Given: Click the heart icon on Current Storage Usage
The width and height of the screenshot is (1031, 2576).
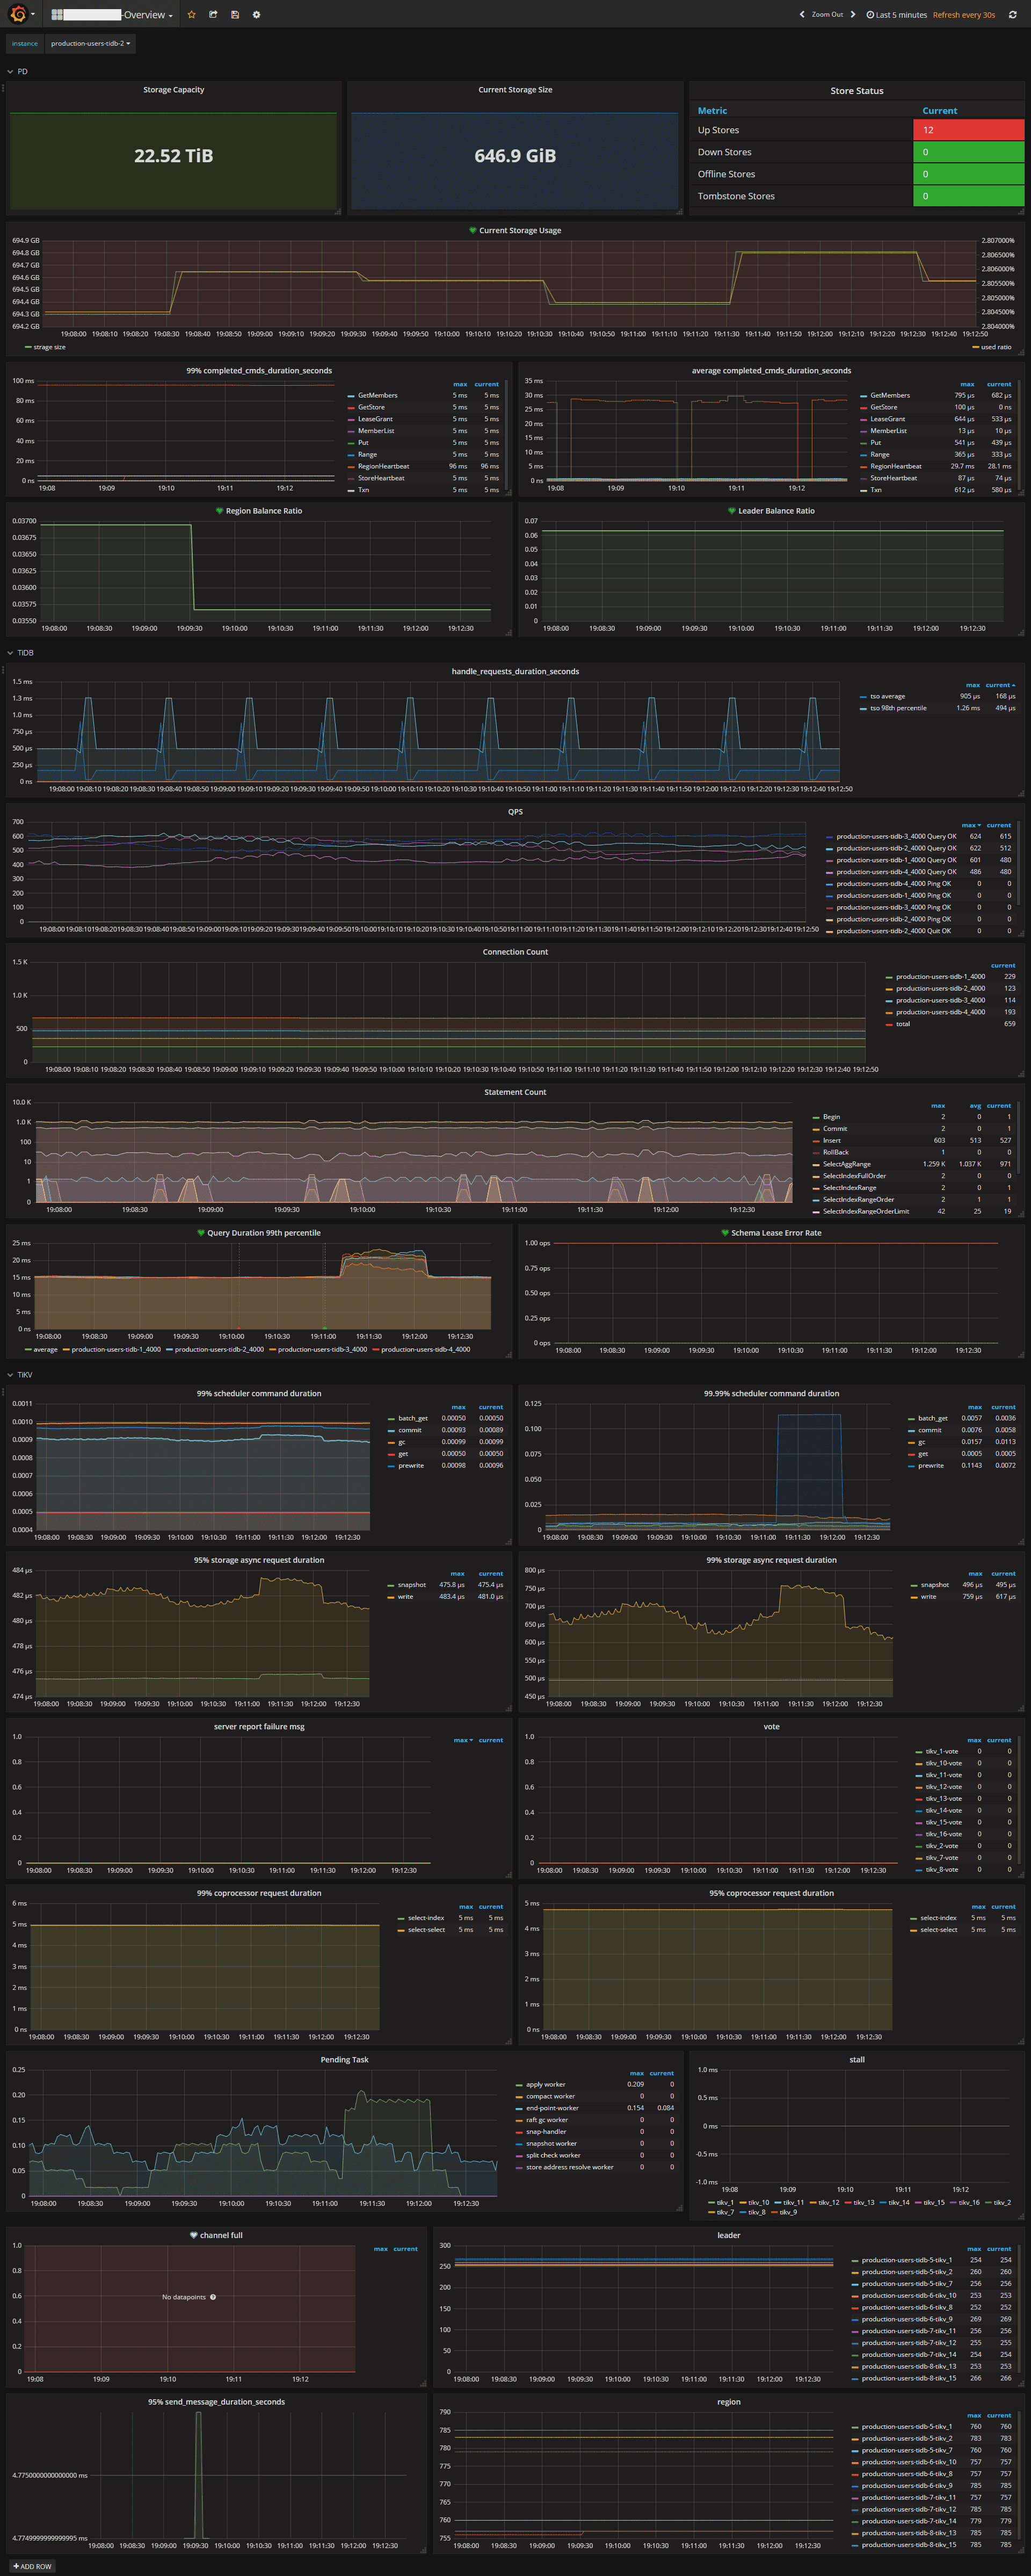Looking at the screenshot, I should pyautogui.click(x=473, y=230).
